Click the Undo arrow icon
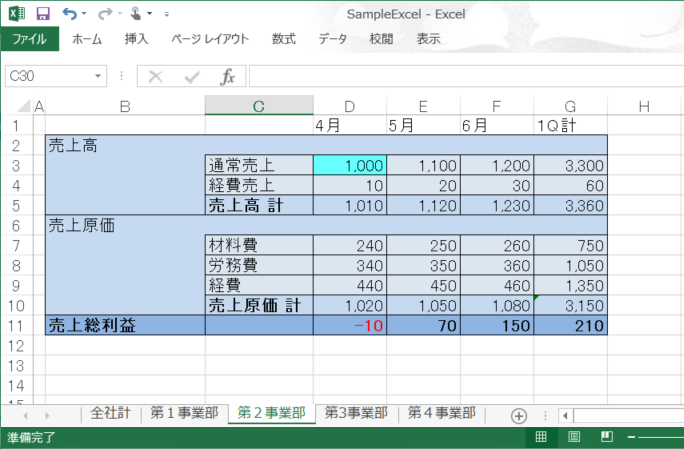The image size is (684, 449). pos(68,14)
